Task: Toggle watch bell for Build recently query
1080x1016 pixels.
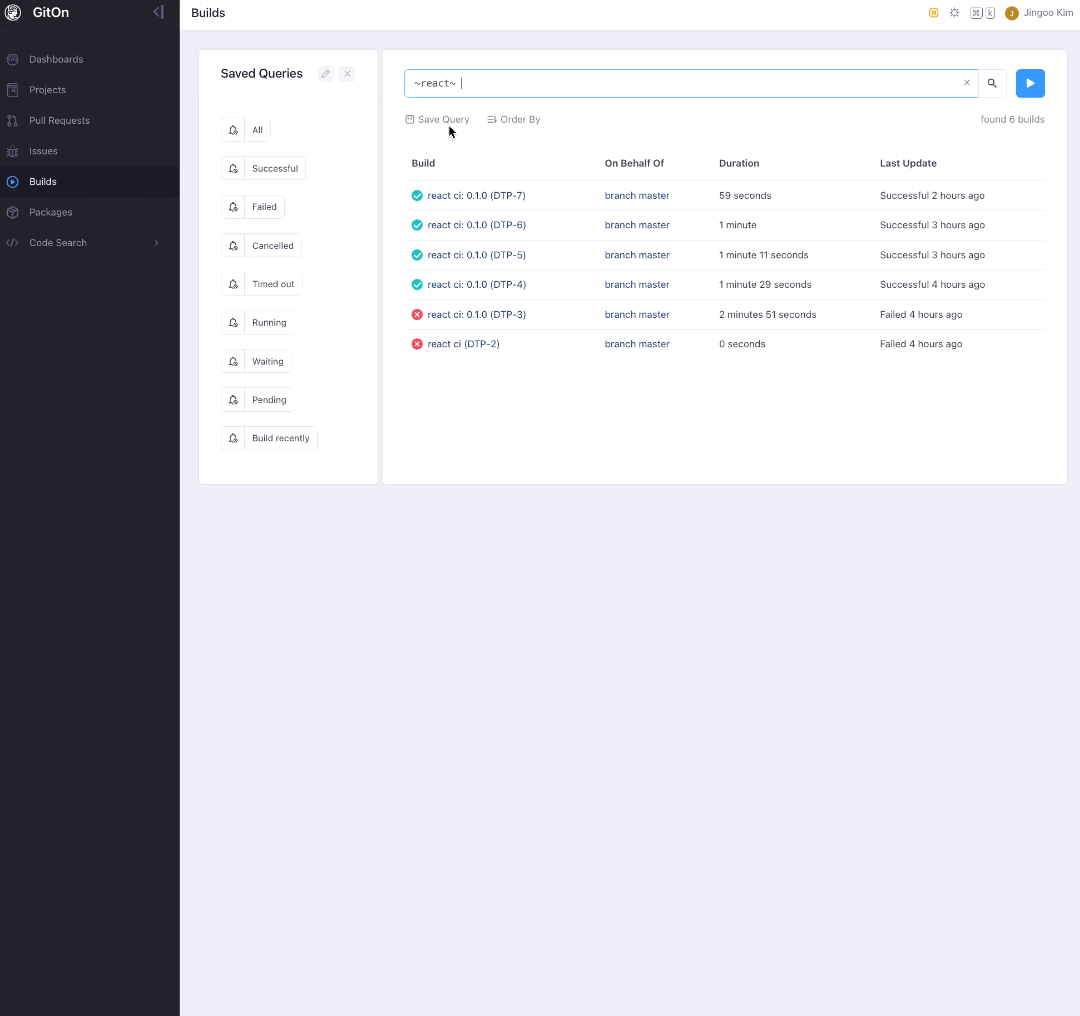Action: point(233,439)
